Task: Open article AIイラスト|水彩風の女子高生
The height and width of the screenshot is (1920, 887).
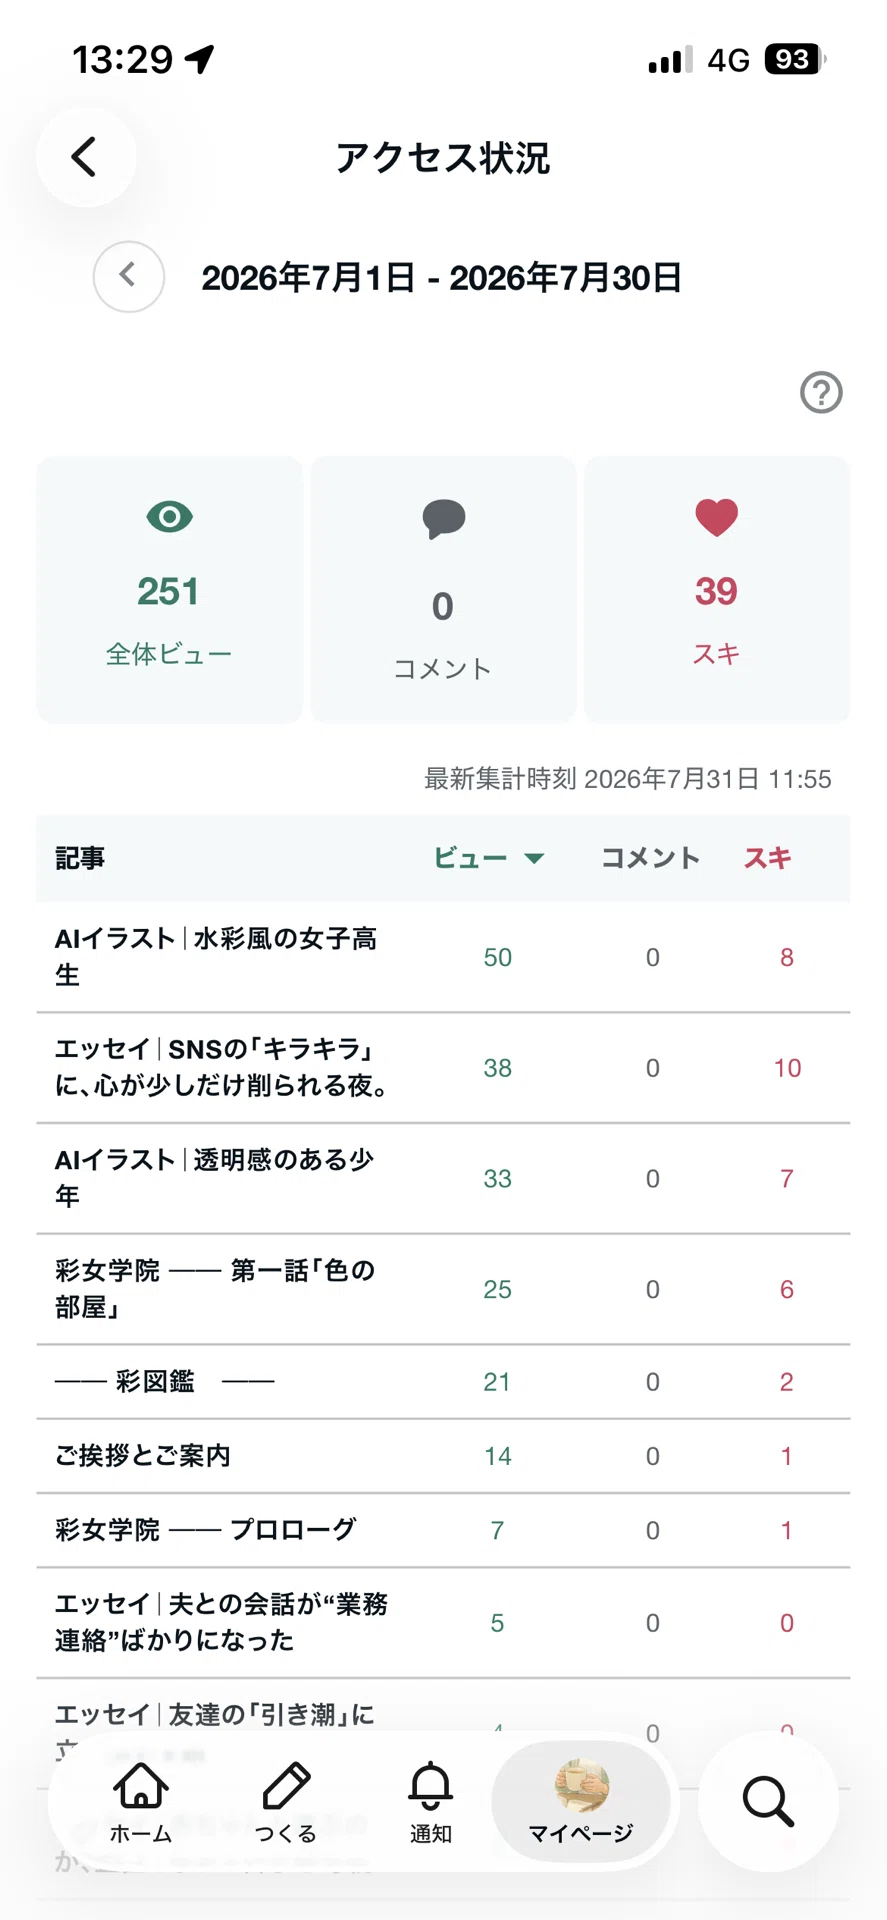Action: [443, 957]
